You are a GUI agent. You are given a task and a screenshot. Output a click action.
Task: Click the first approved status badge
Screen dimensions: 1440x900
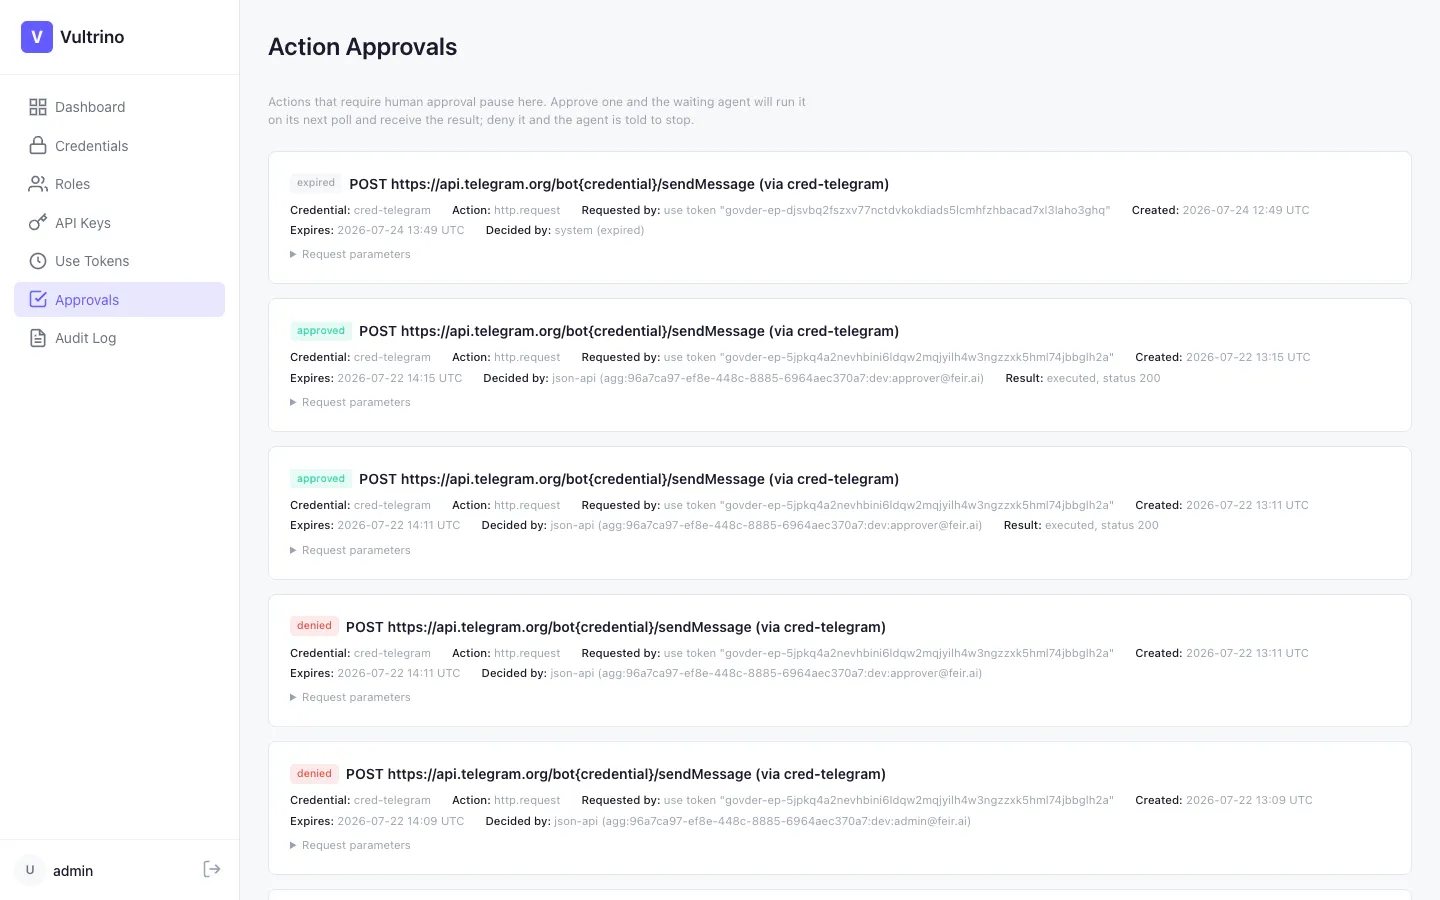[x=321, y=331]
